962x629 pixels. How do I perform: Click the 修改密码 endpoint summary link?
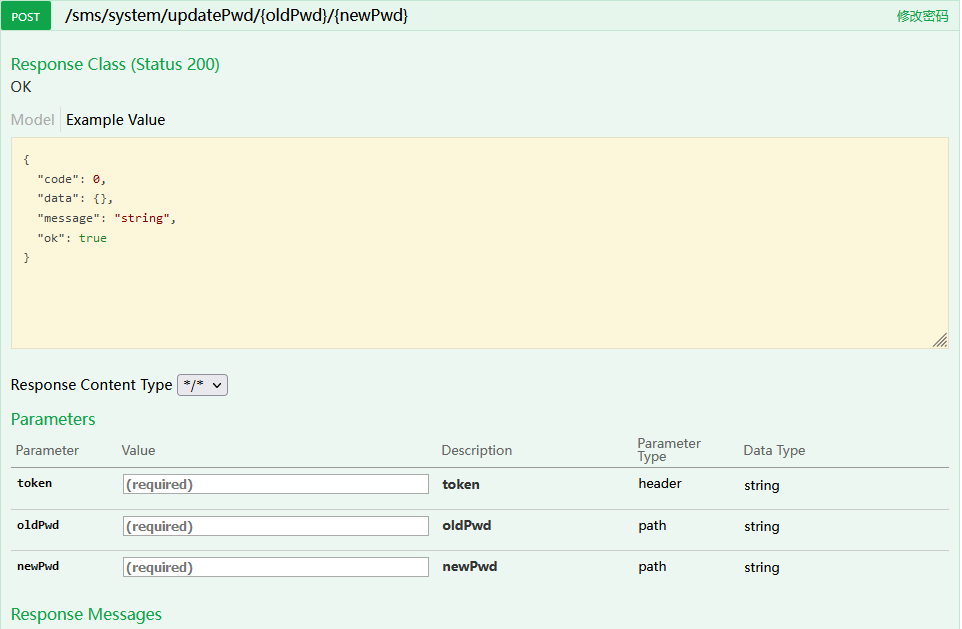pos(922,17)
